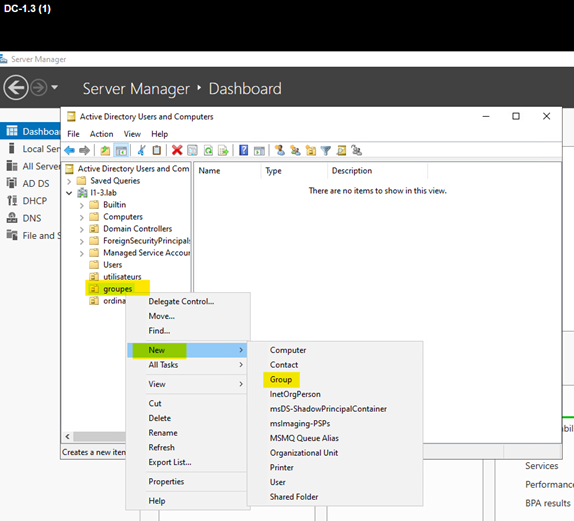Choose Rename in context menu
Viewport: 574px width, 521px height.
(187, 433)
